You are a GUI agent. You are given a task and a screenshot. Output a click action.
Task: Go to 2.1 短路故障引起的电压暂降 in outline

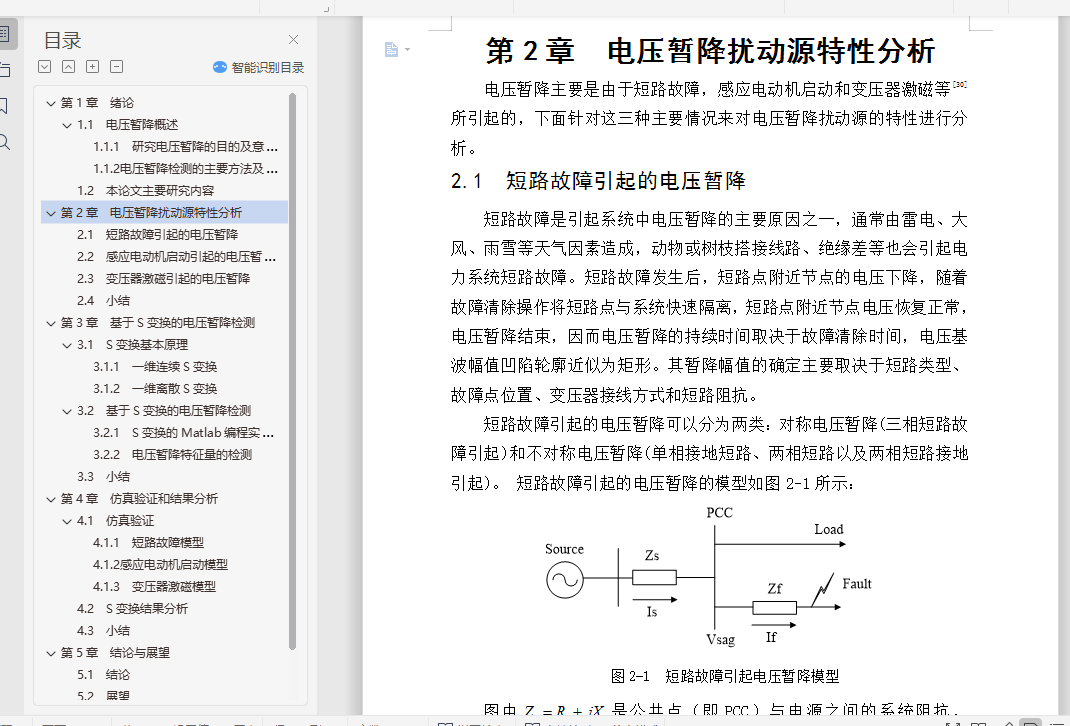tap(157, 235)
